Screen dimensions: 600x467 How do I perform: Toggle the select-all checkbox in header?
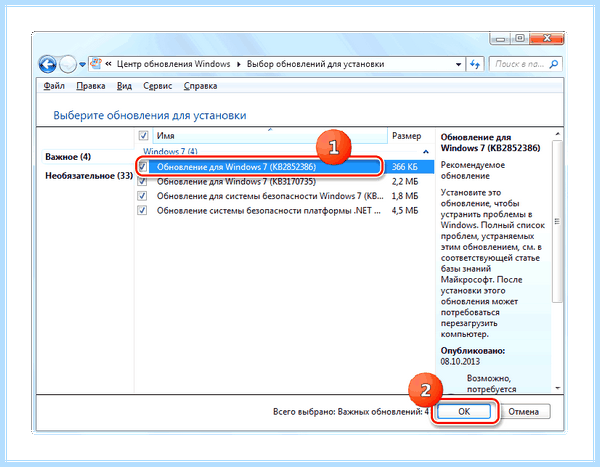[x=143, y=136]
